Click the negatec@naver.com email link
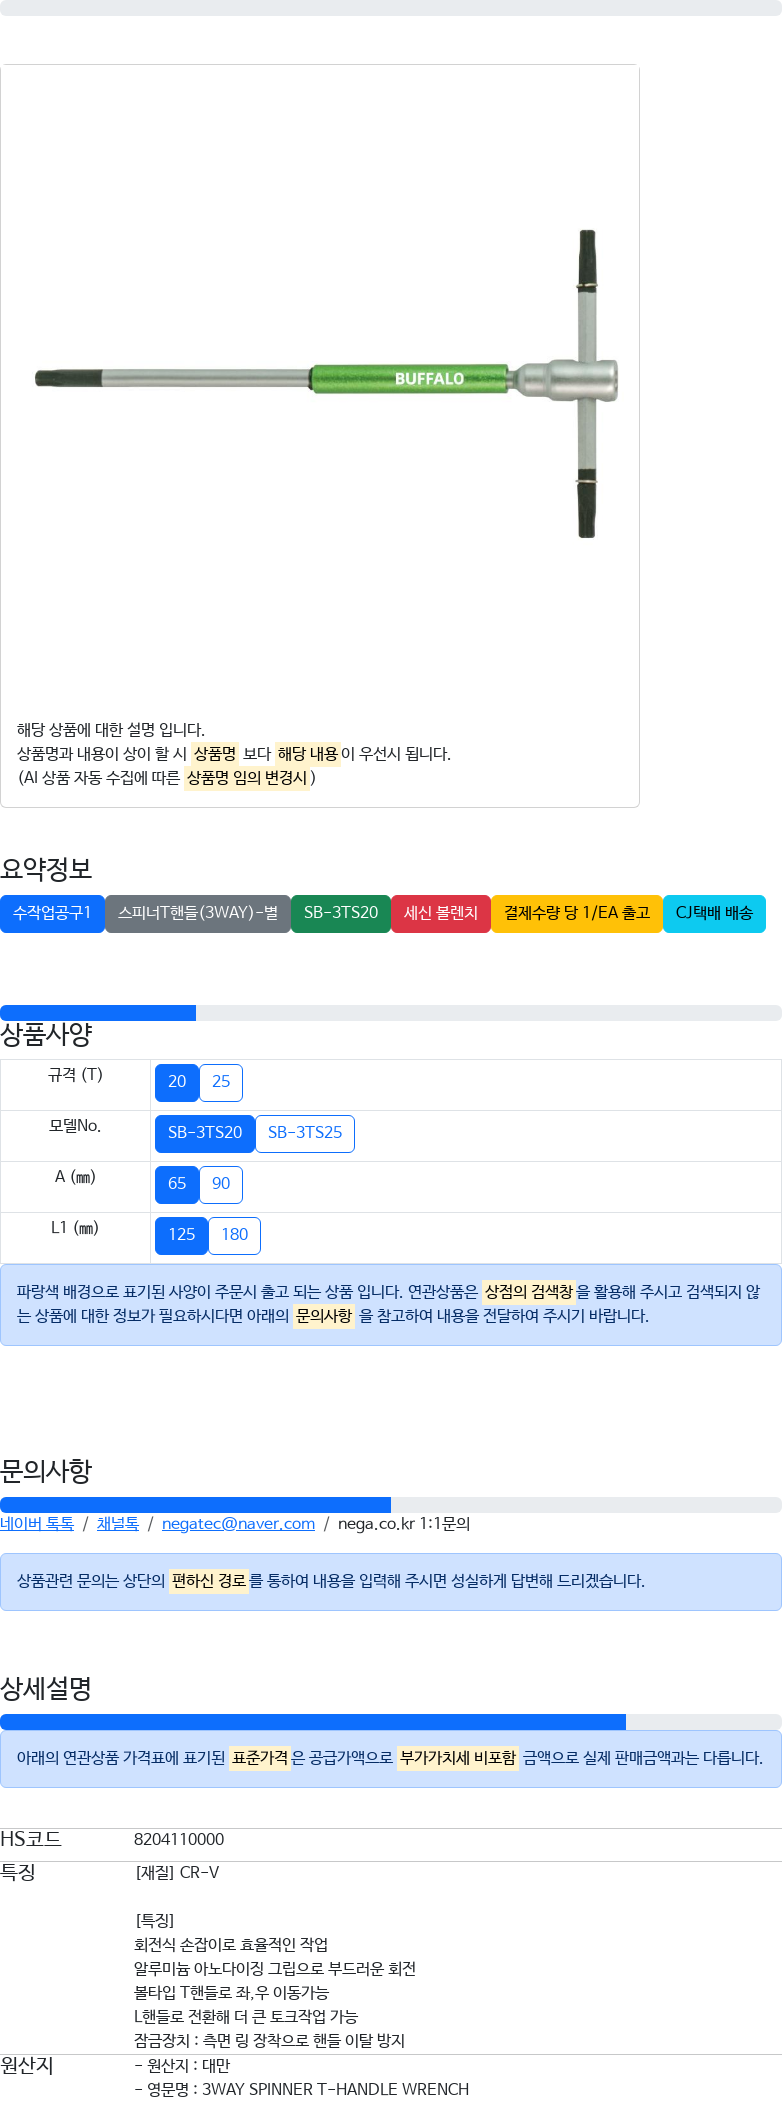782x2103 pixels. point(238,1524)
